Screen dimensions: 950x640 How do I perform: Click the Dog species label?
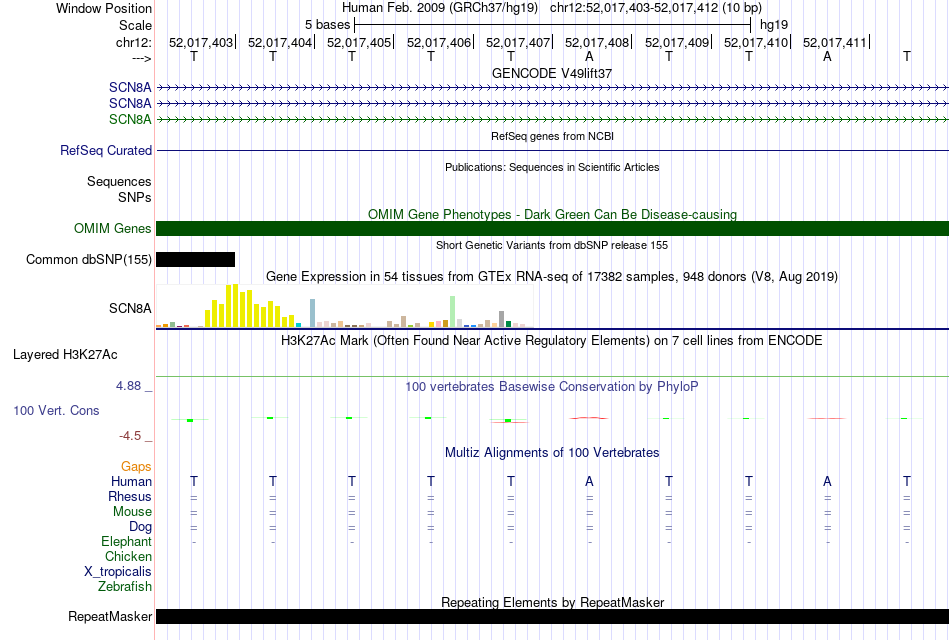140,527
